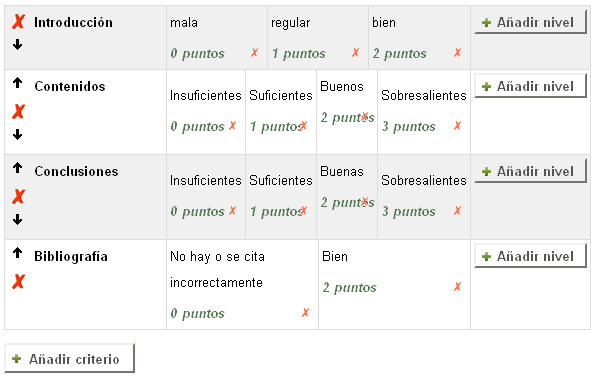Add a level to Contenidos row
Viewport: 591px width, 381px height.
point(530,86)
